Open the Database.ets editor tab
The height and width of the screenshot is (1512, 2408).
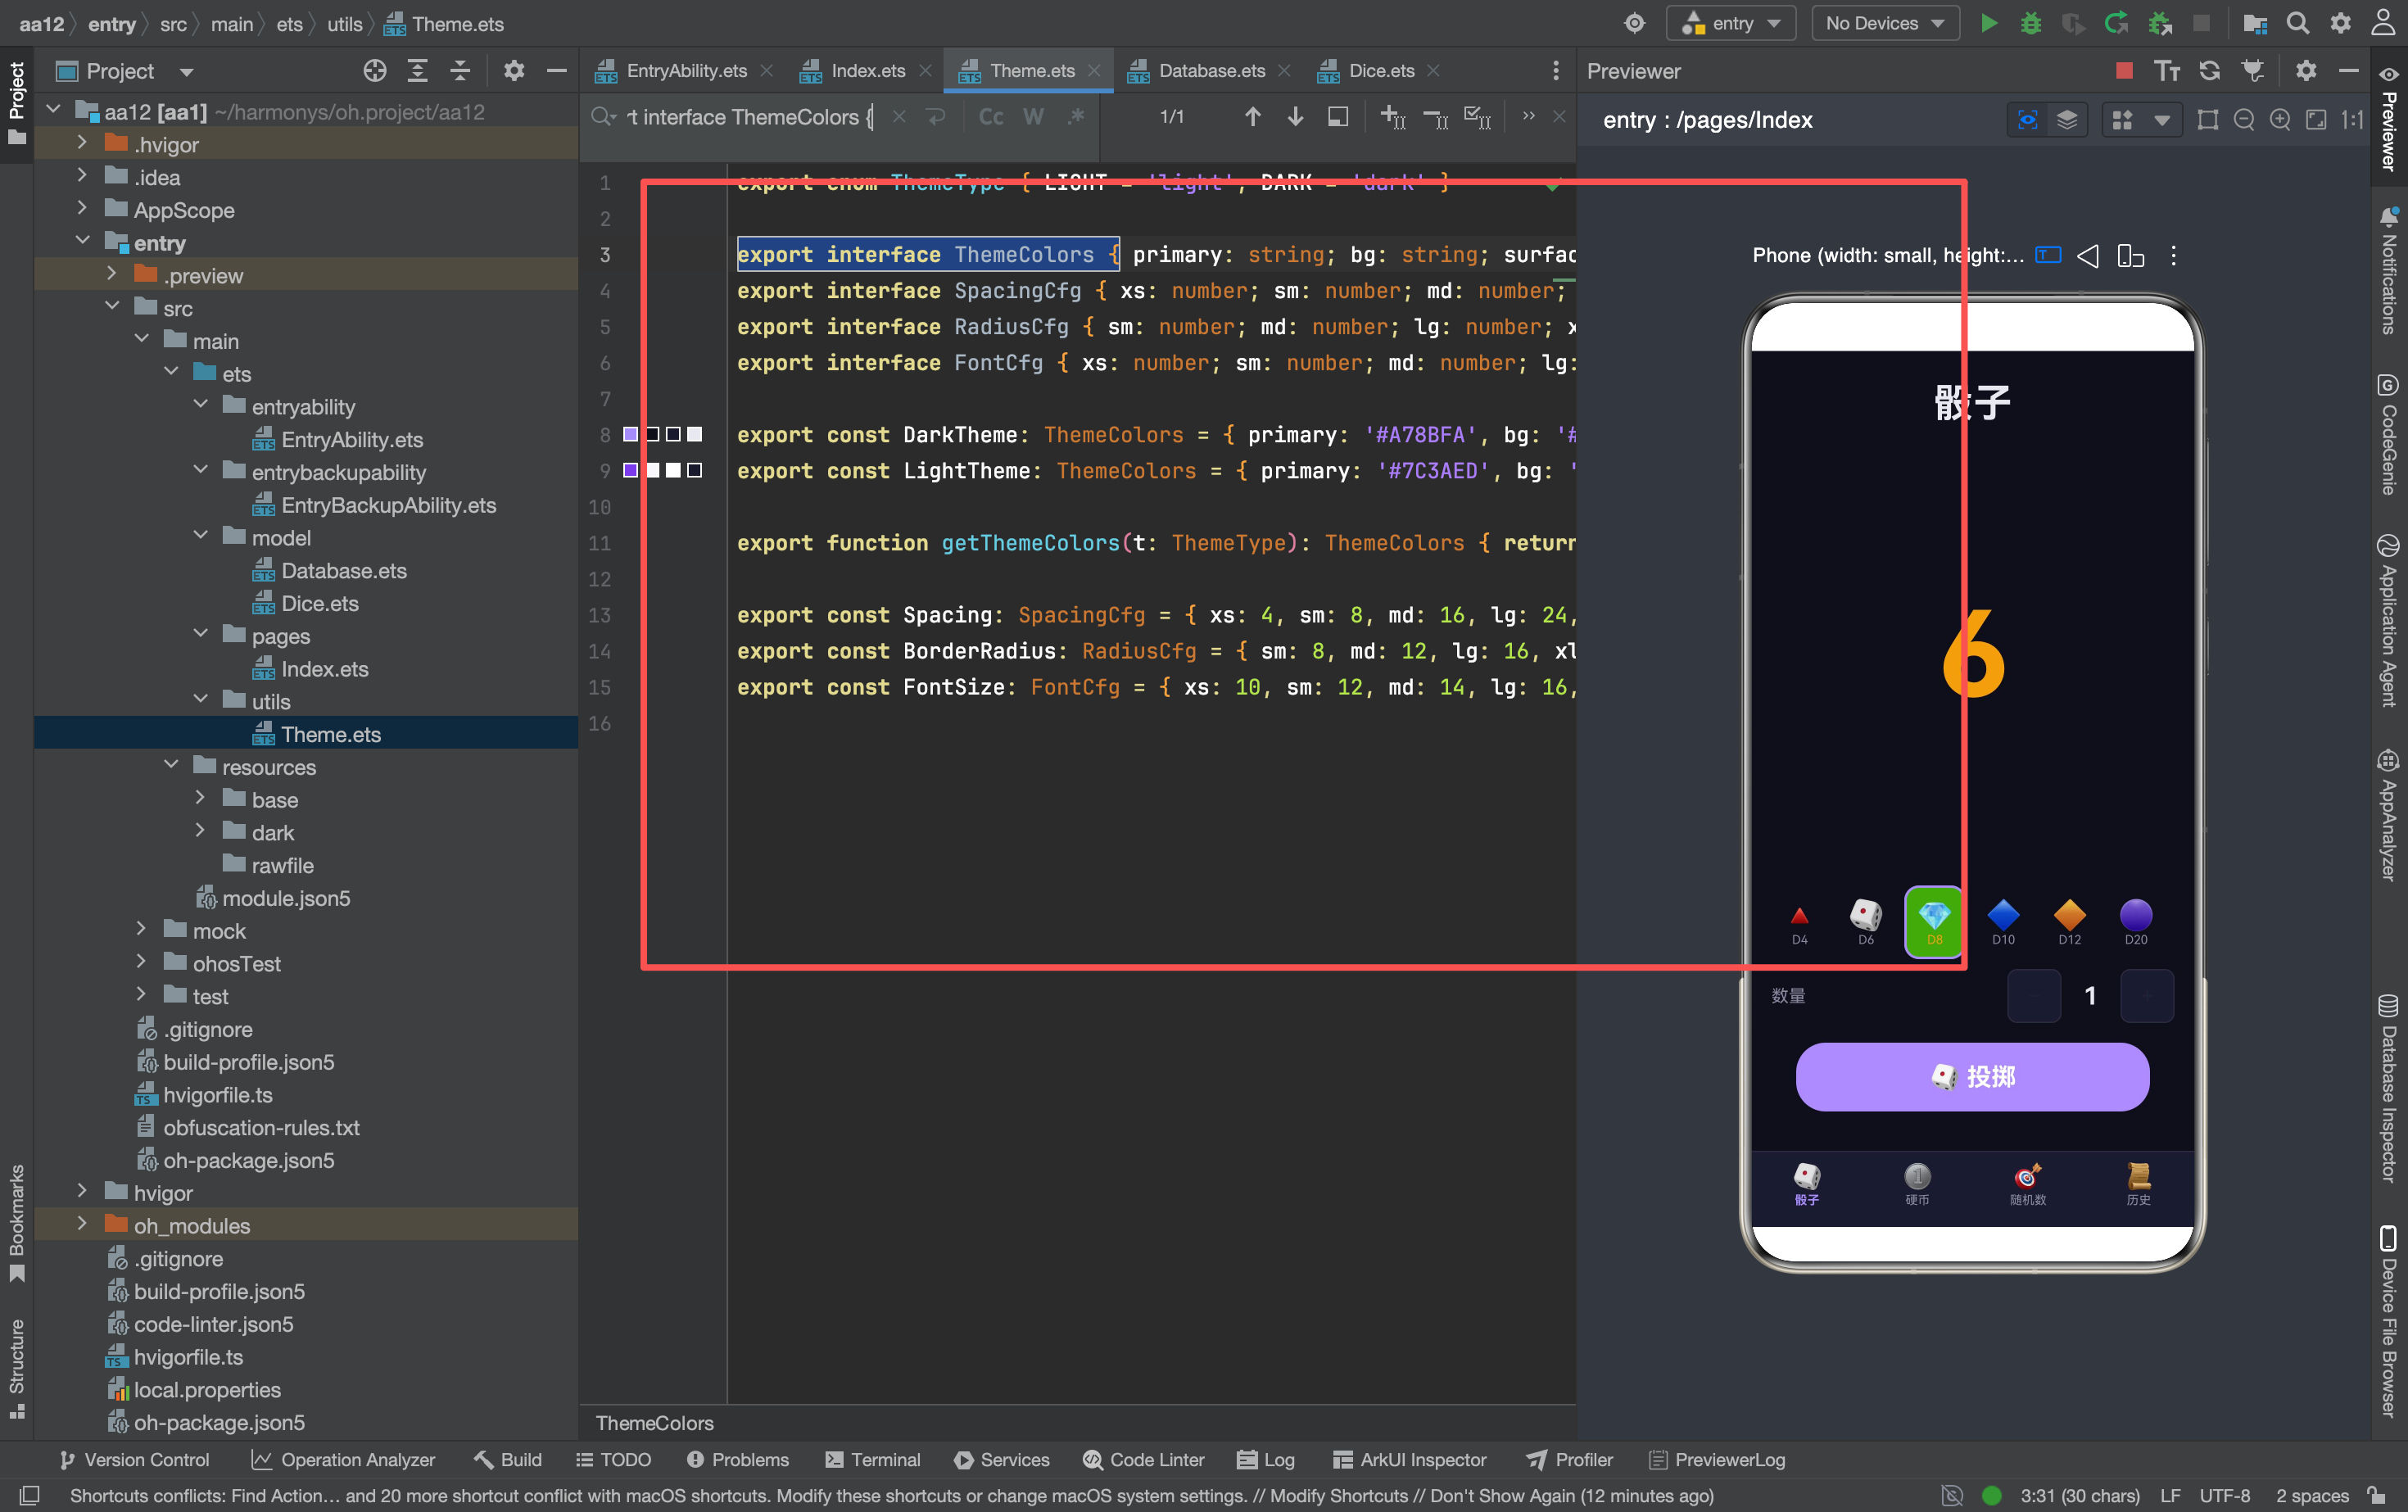pos(1211,71)
